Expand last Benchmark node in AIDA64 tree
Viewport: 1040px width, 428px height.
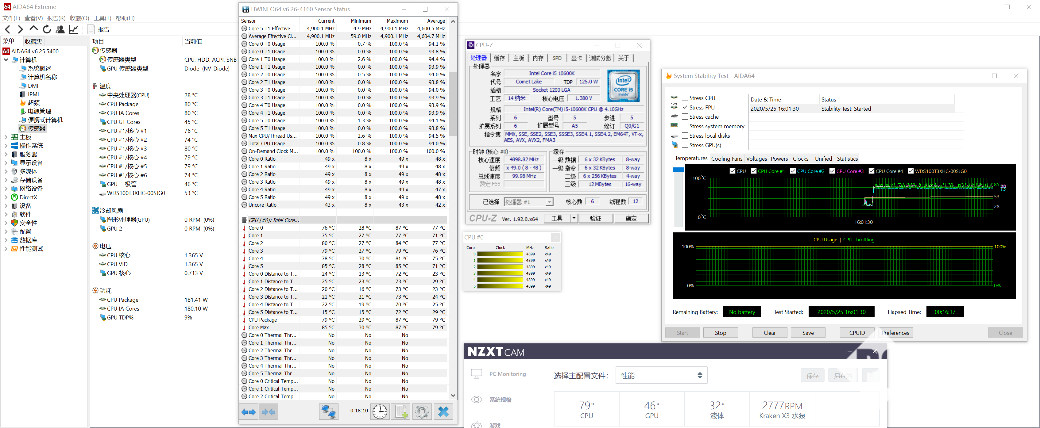tap(6, 249)
